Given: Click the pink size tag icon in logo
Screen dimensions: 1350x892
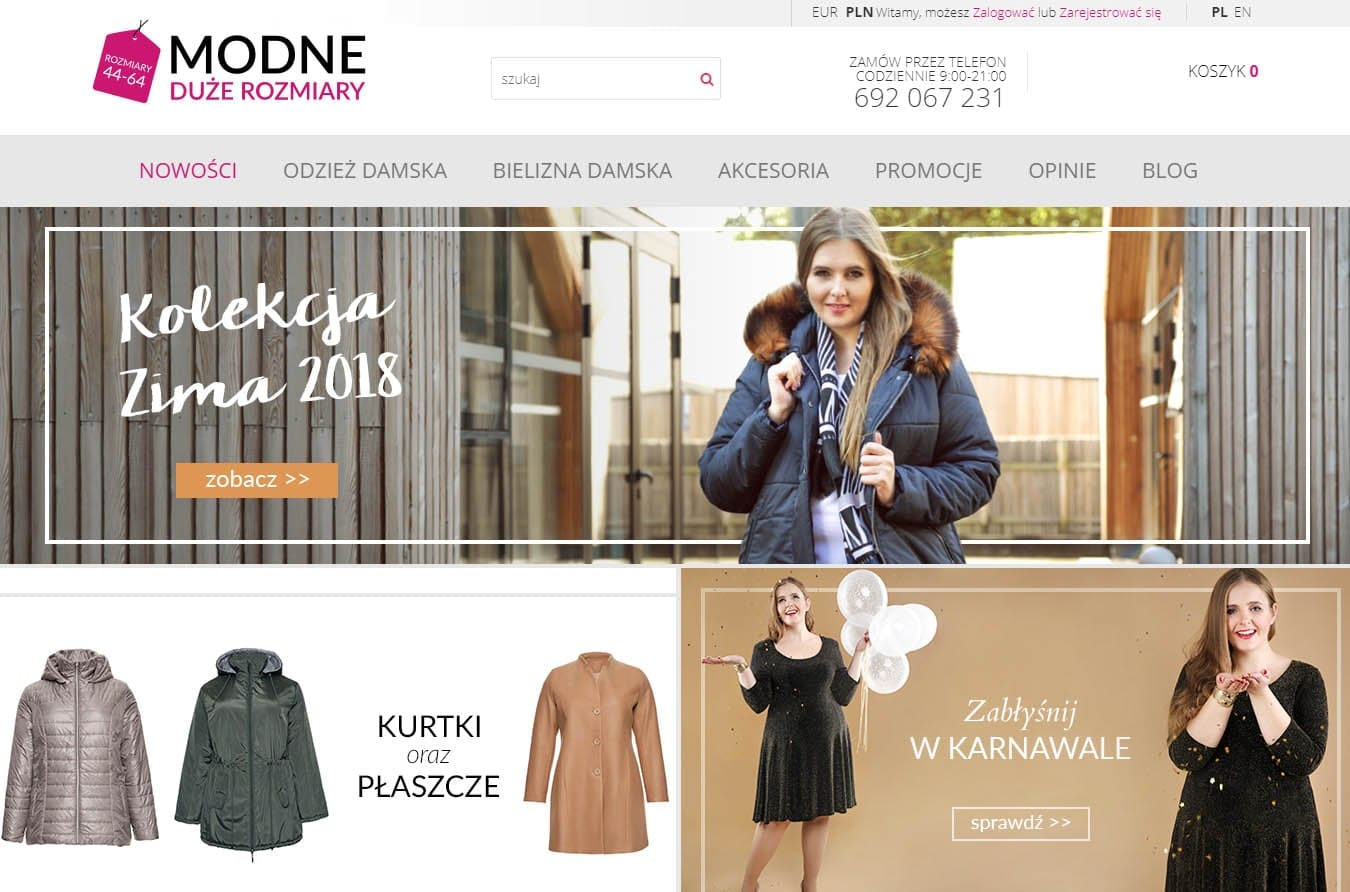Looking at the screenshot, I should 126,65.
